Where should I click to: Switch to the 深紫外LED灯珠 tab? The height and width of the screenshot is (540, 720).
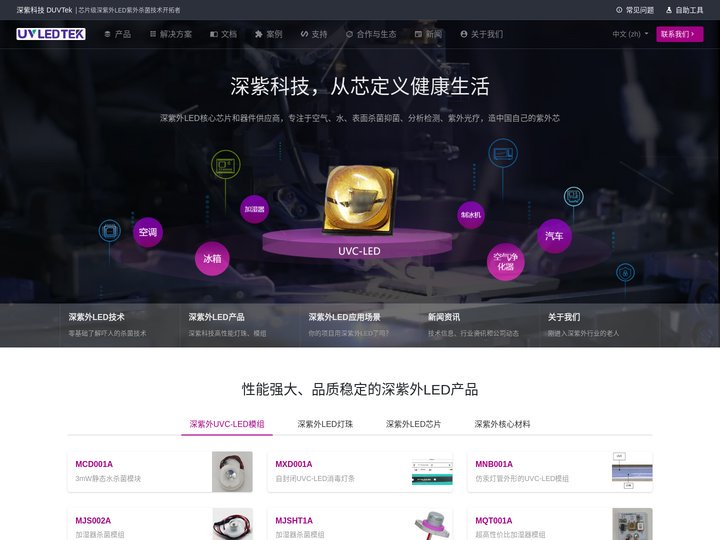click(x=325, y=424)
